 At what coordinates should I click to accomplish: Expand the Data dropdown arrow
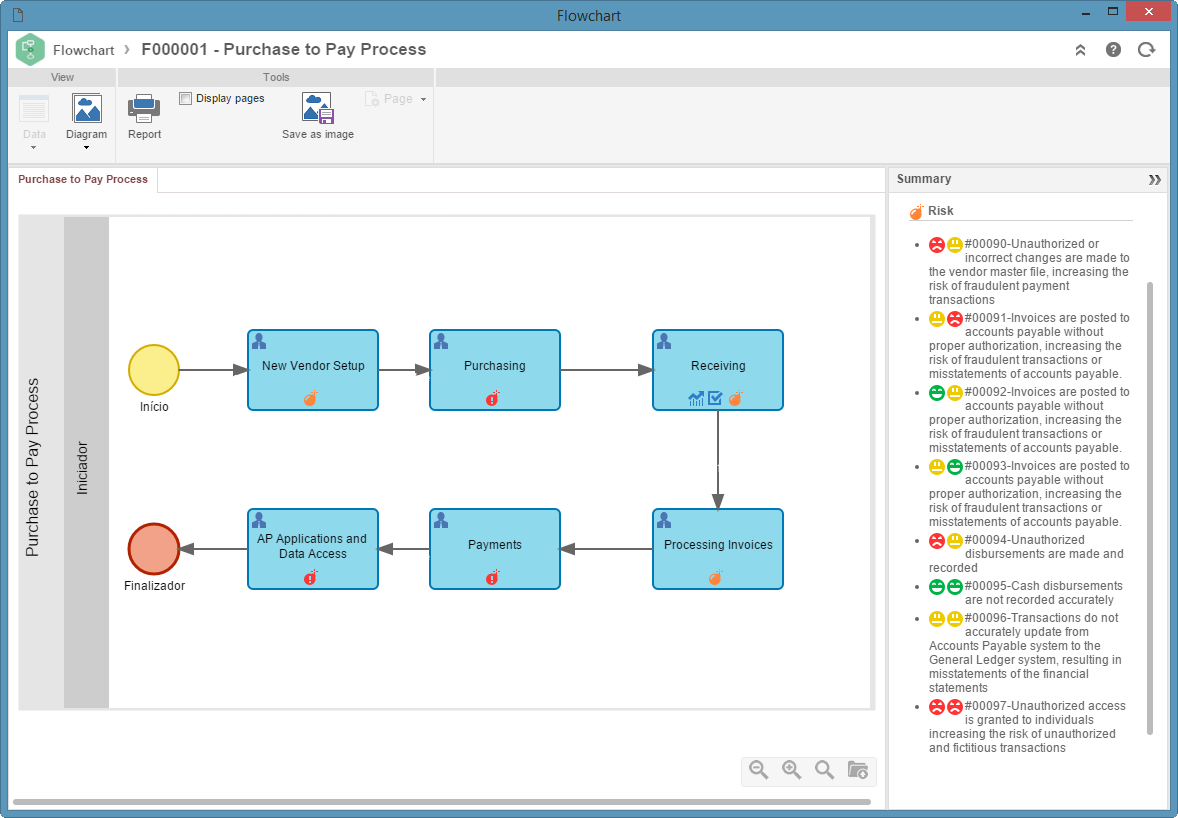pos(34,147)
